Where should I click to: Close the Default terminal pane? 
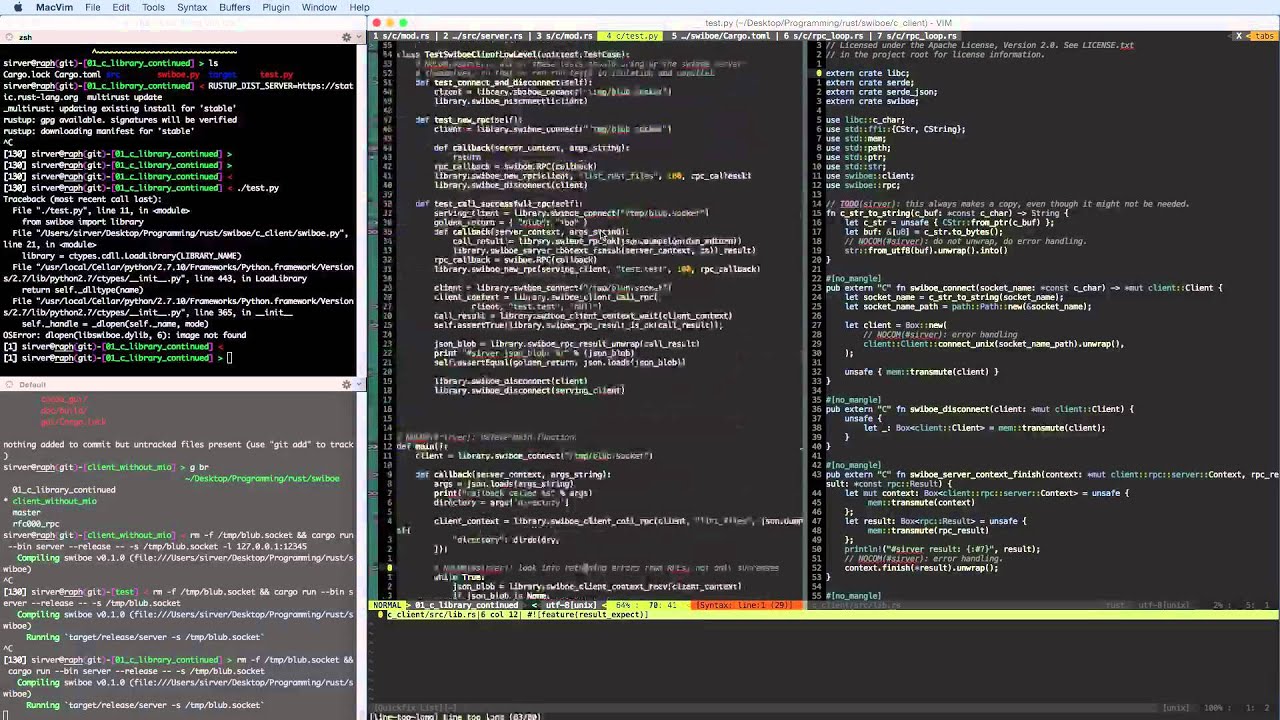pos(8,384)
